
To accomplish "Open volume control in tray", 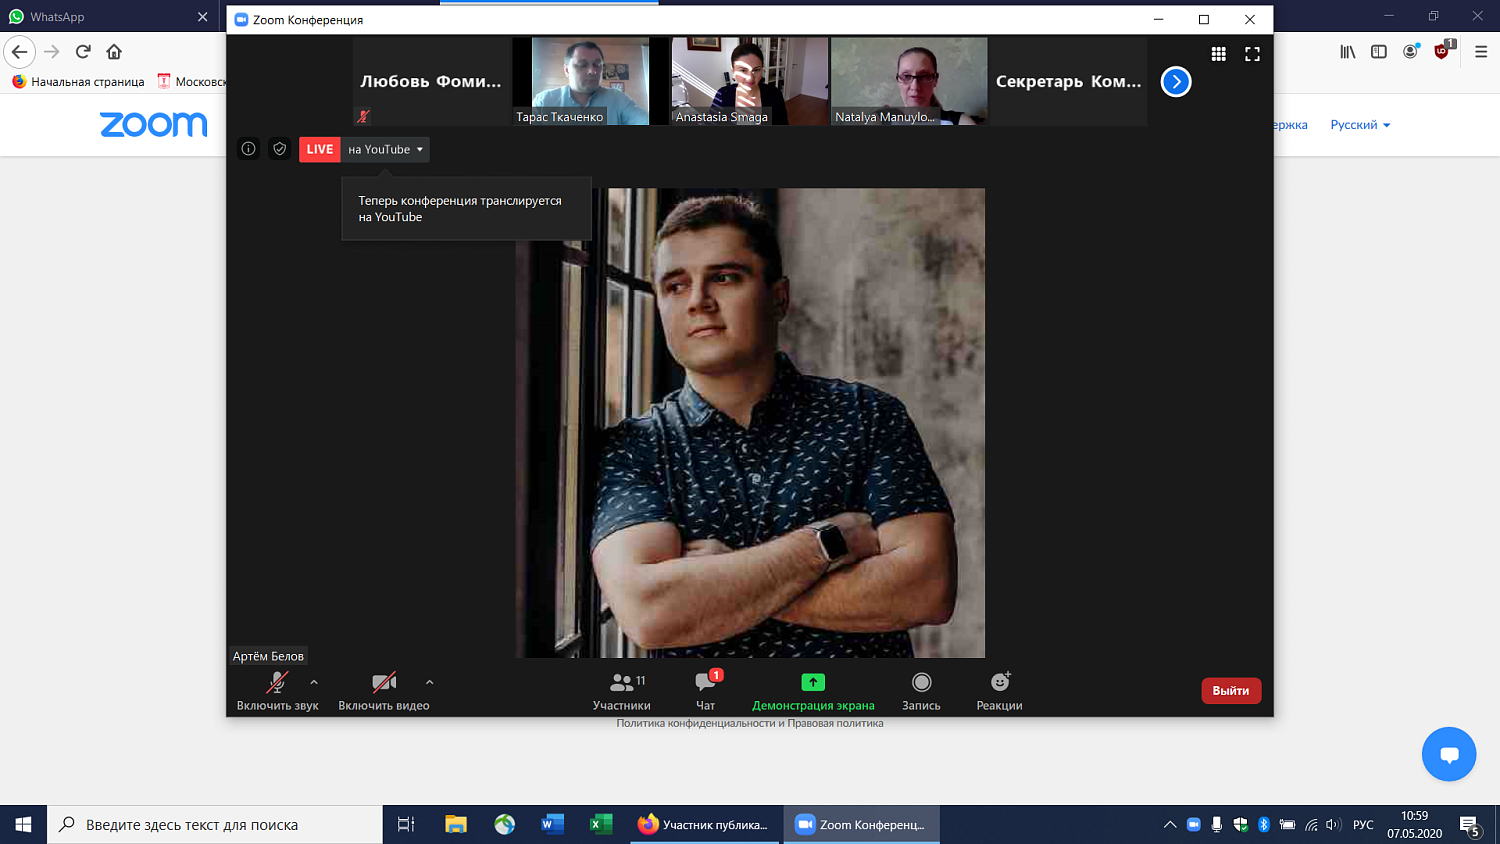I will [x=1332, y=825].
